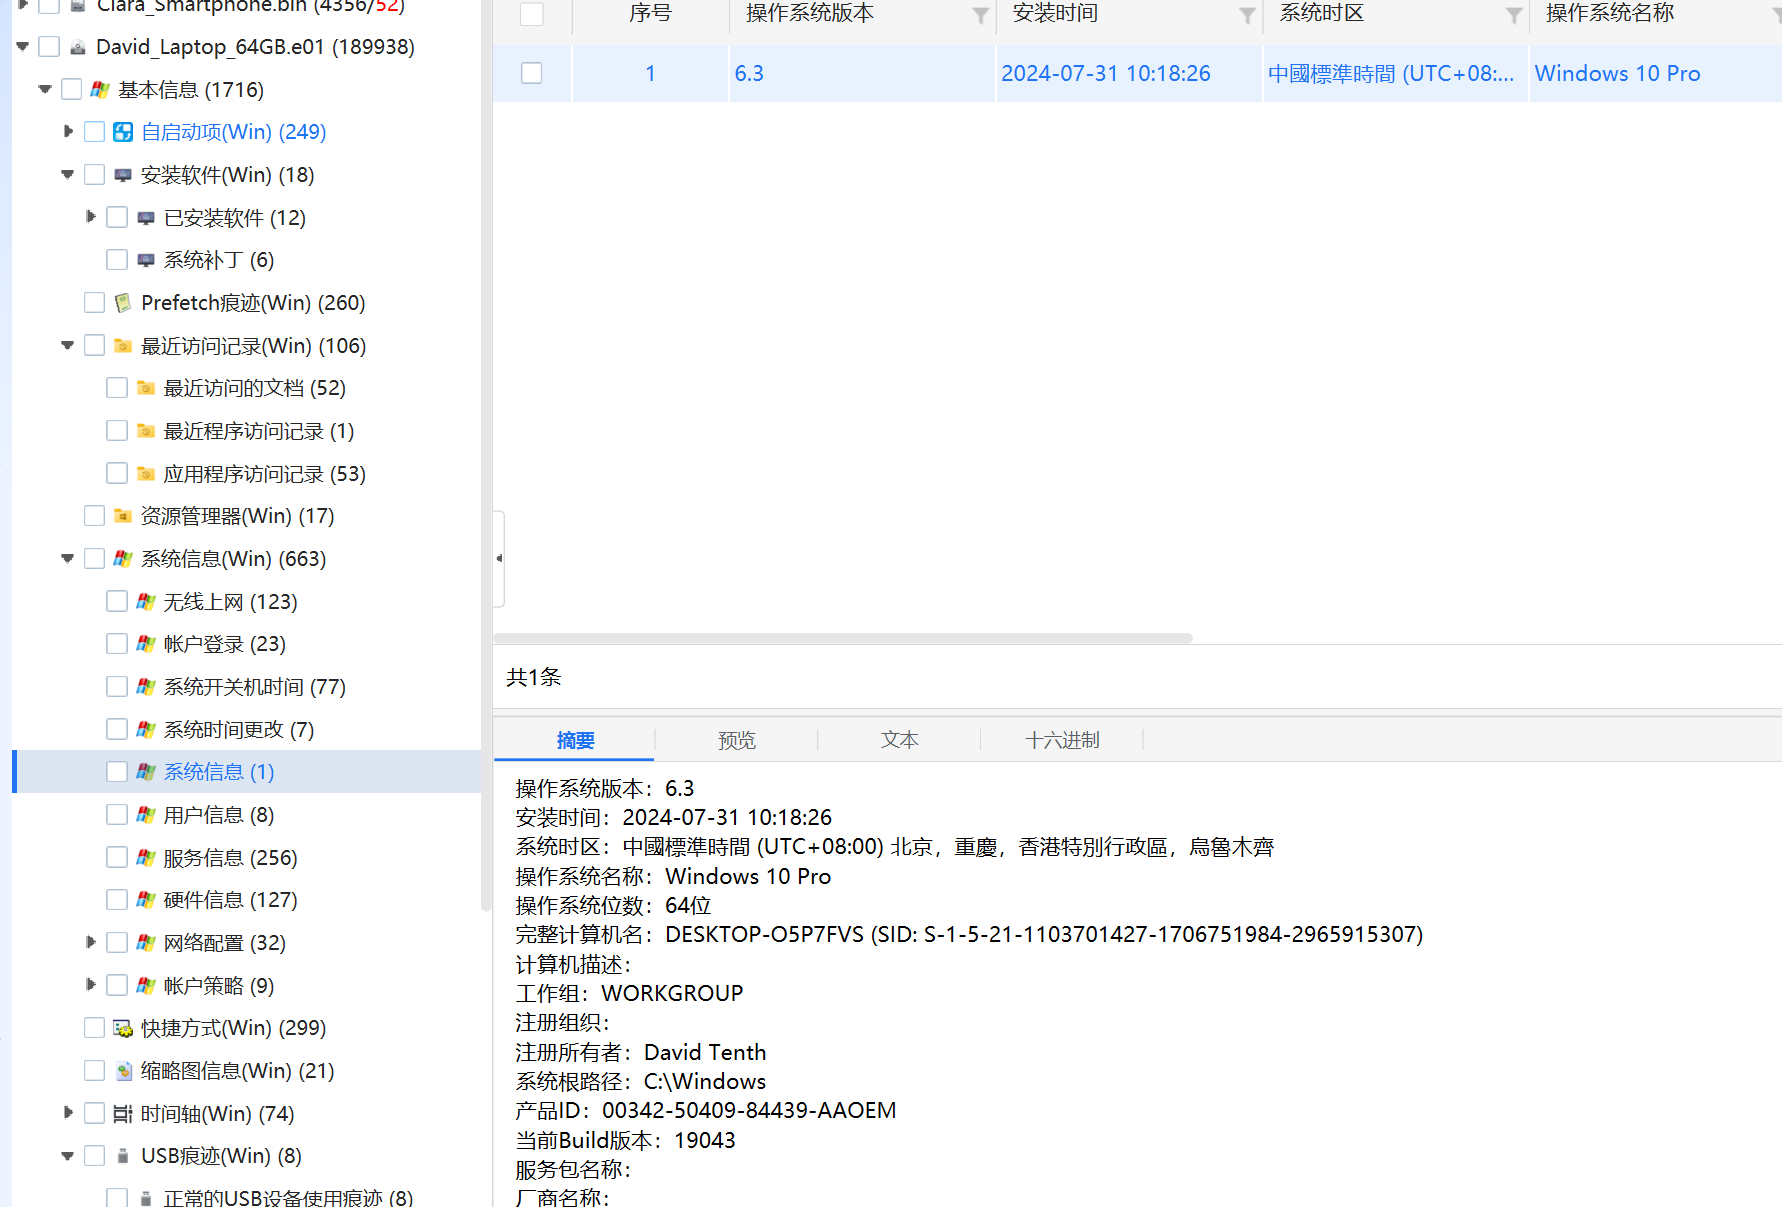Click the 系统信息(Win) flag icon
Screen dimensions: 1782x1207
click(123, 559)
